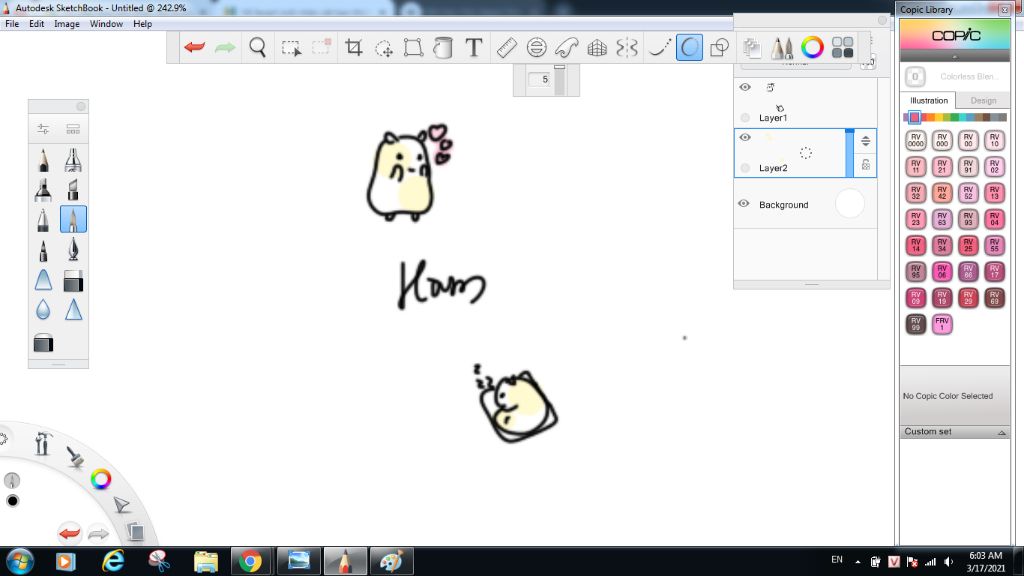Open the Draw Styles shapes tool
The height and width of the screenshot is (576, 1024).
pos(720,47)
